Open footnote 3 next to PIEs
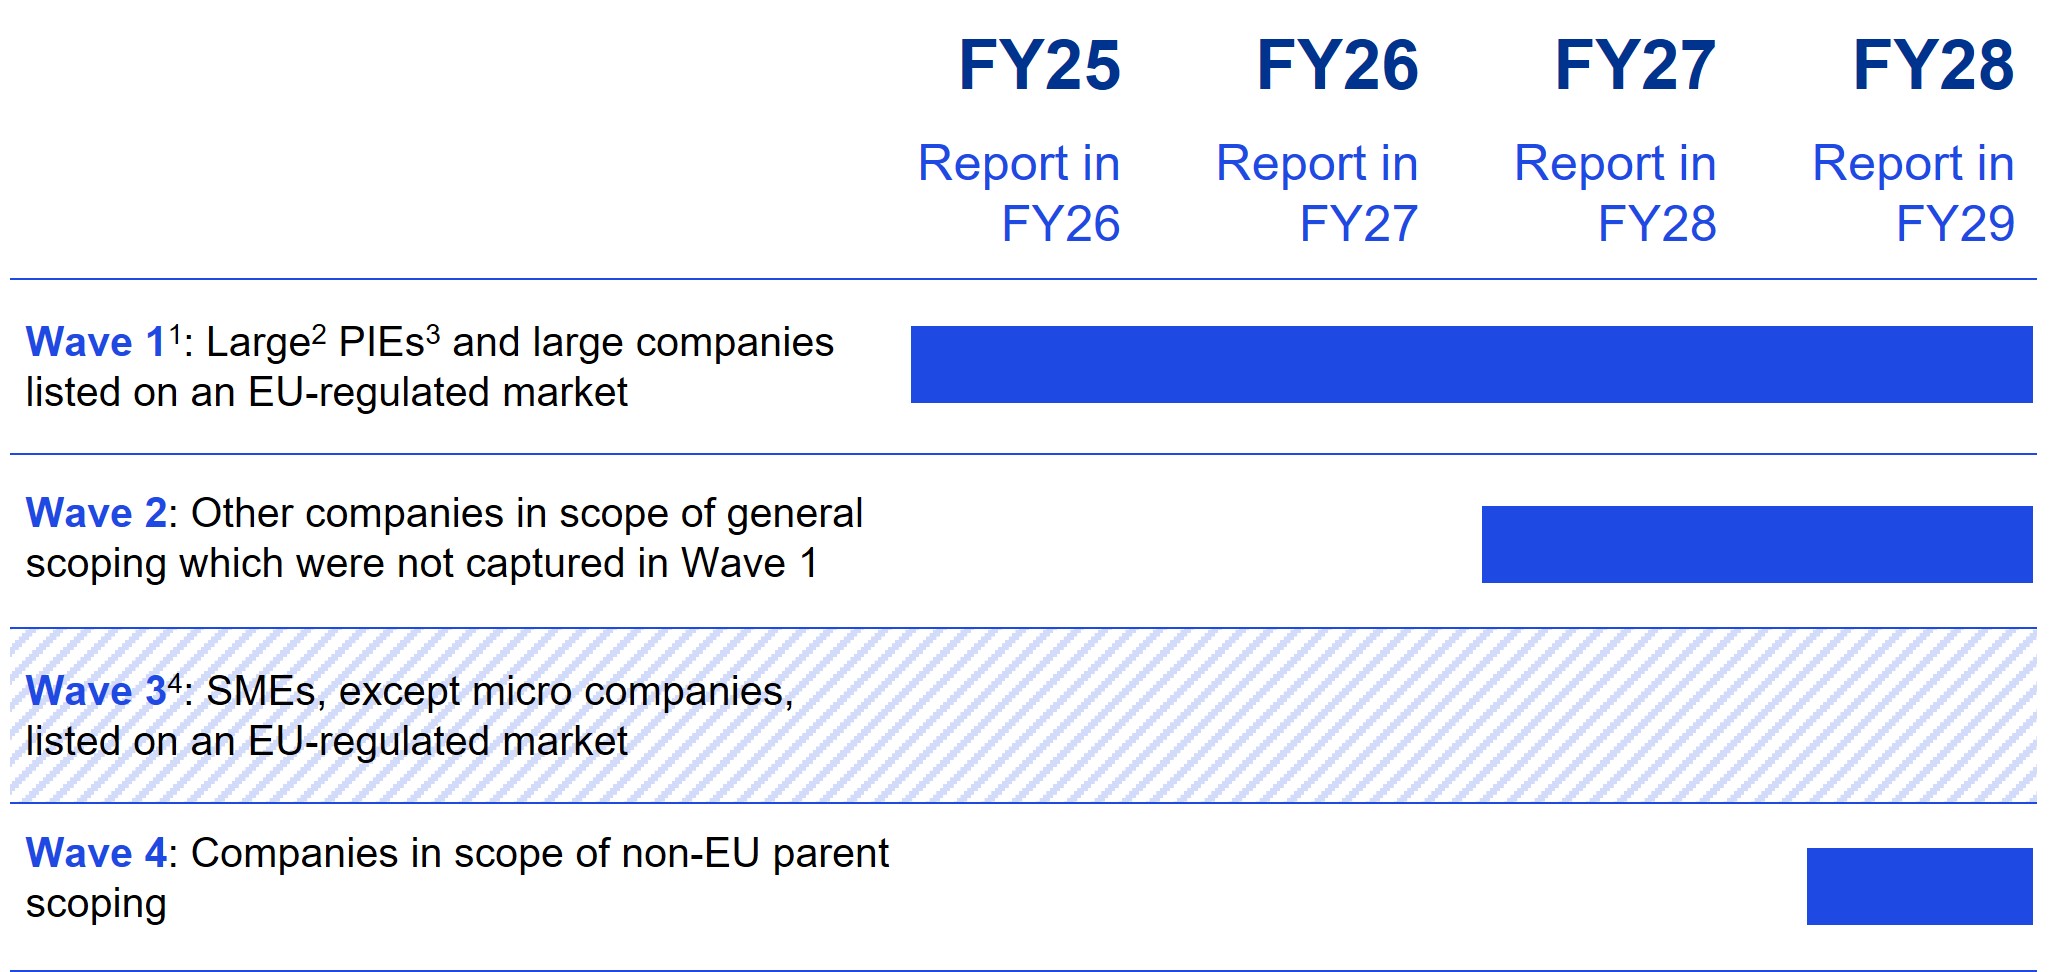Image resolution: width=2061 pixels, height=972 pixels. pos(433,334)
